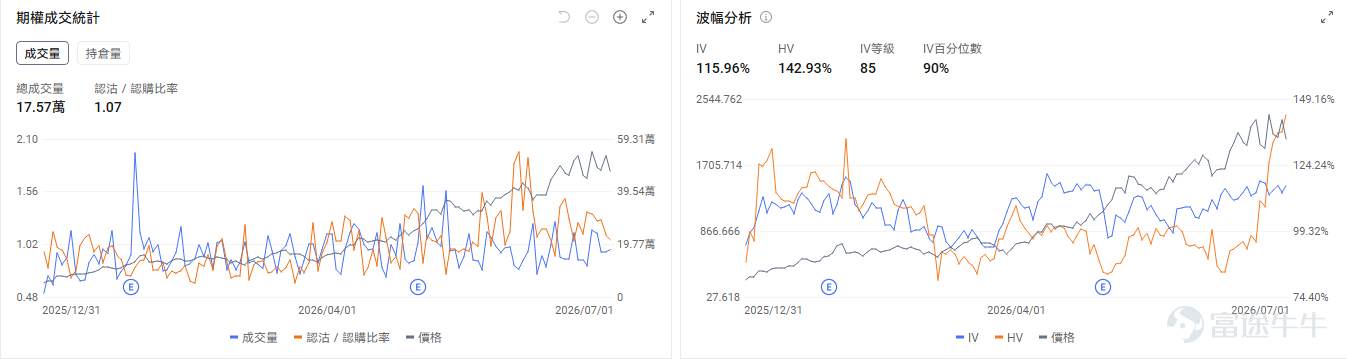Image resolution: width=1347 pixels, height=361 pixels.
Task: Click the 2026/04/01 date label in the volume chart
Action: coord(328,310)
